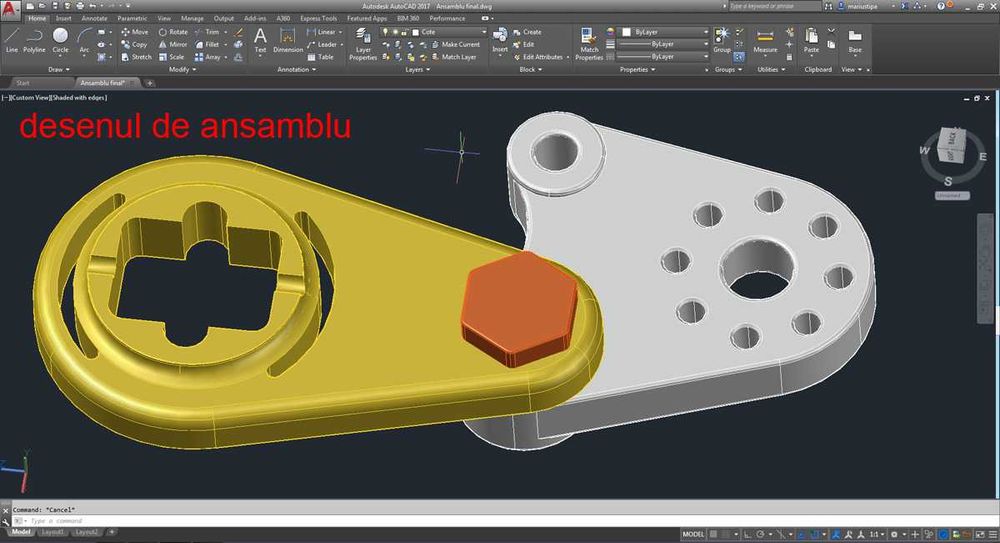Click Edit Attributes button
The height and width of the screenshot is (543, 1000).
click(538, 57)
